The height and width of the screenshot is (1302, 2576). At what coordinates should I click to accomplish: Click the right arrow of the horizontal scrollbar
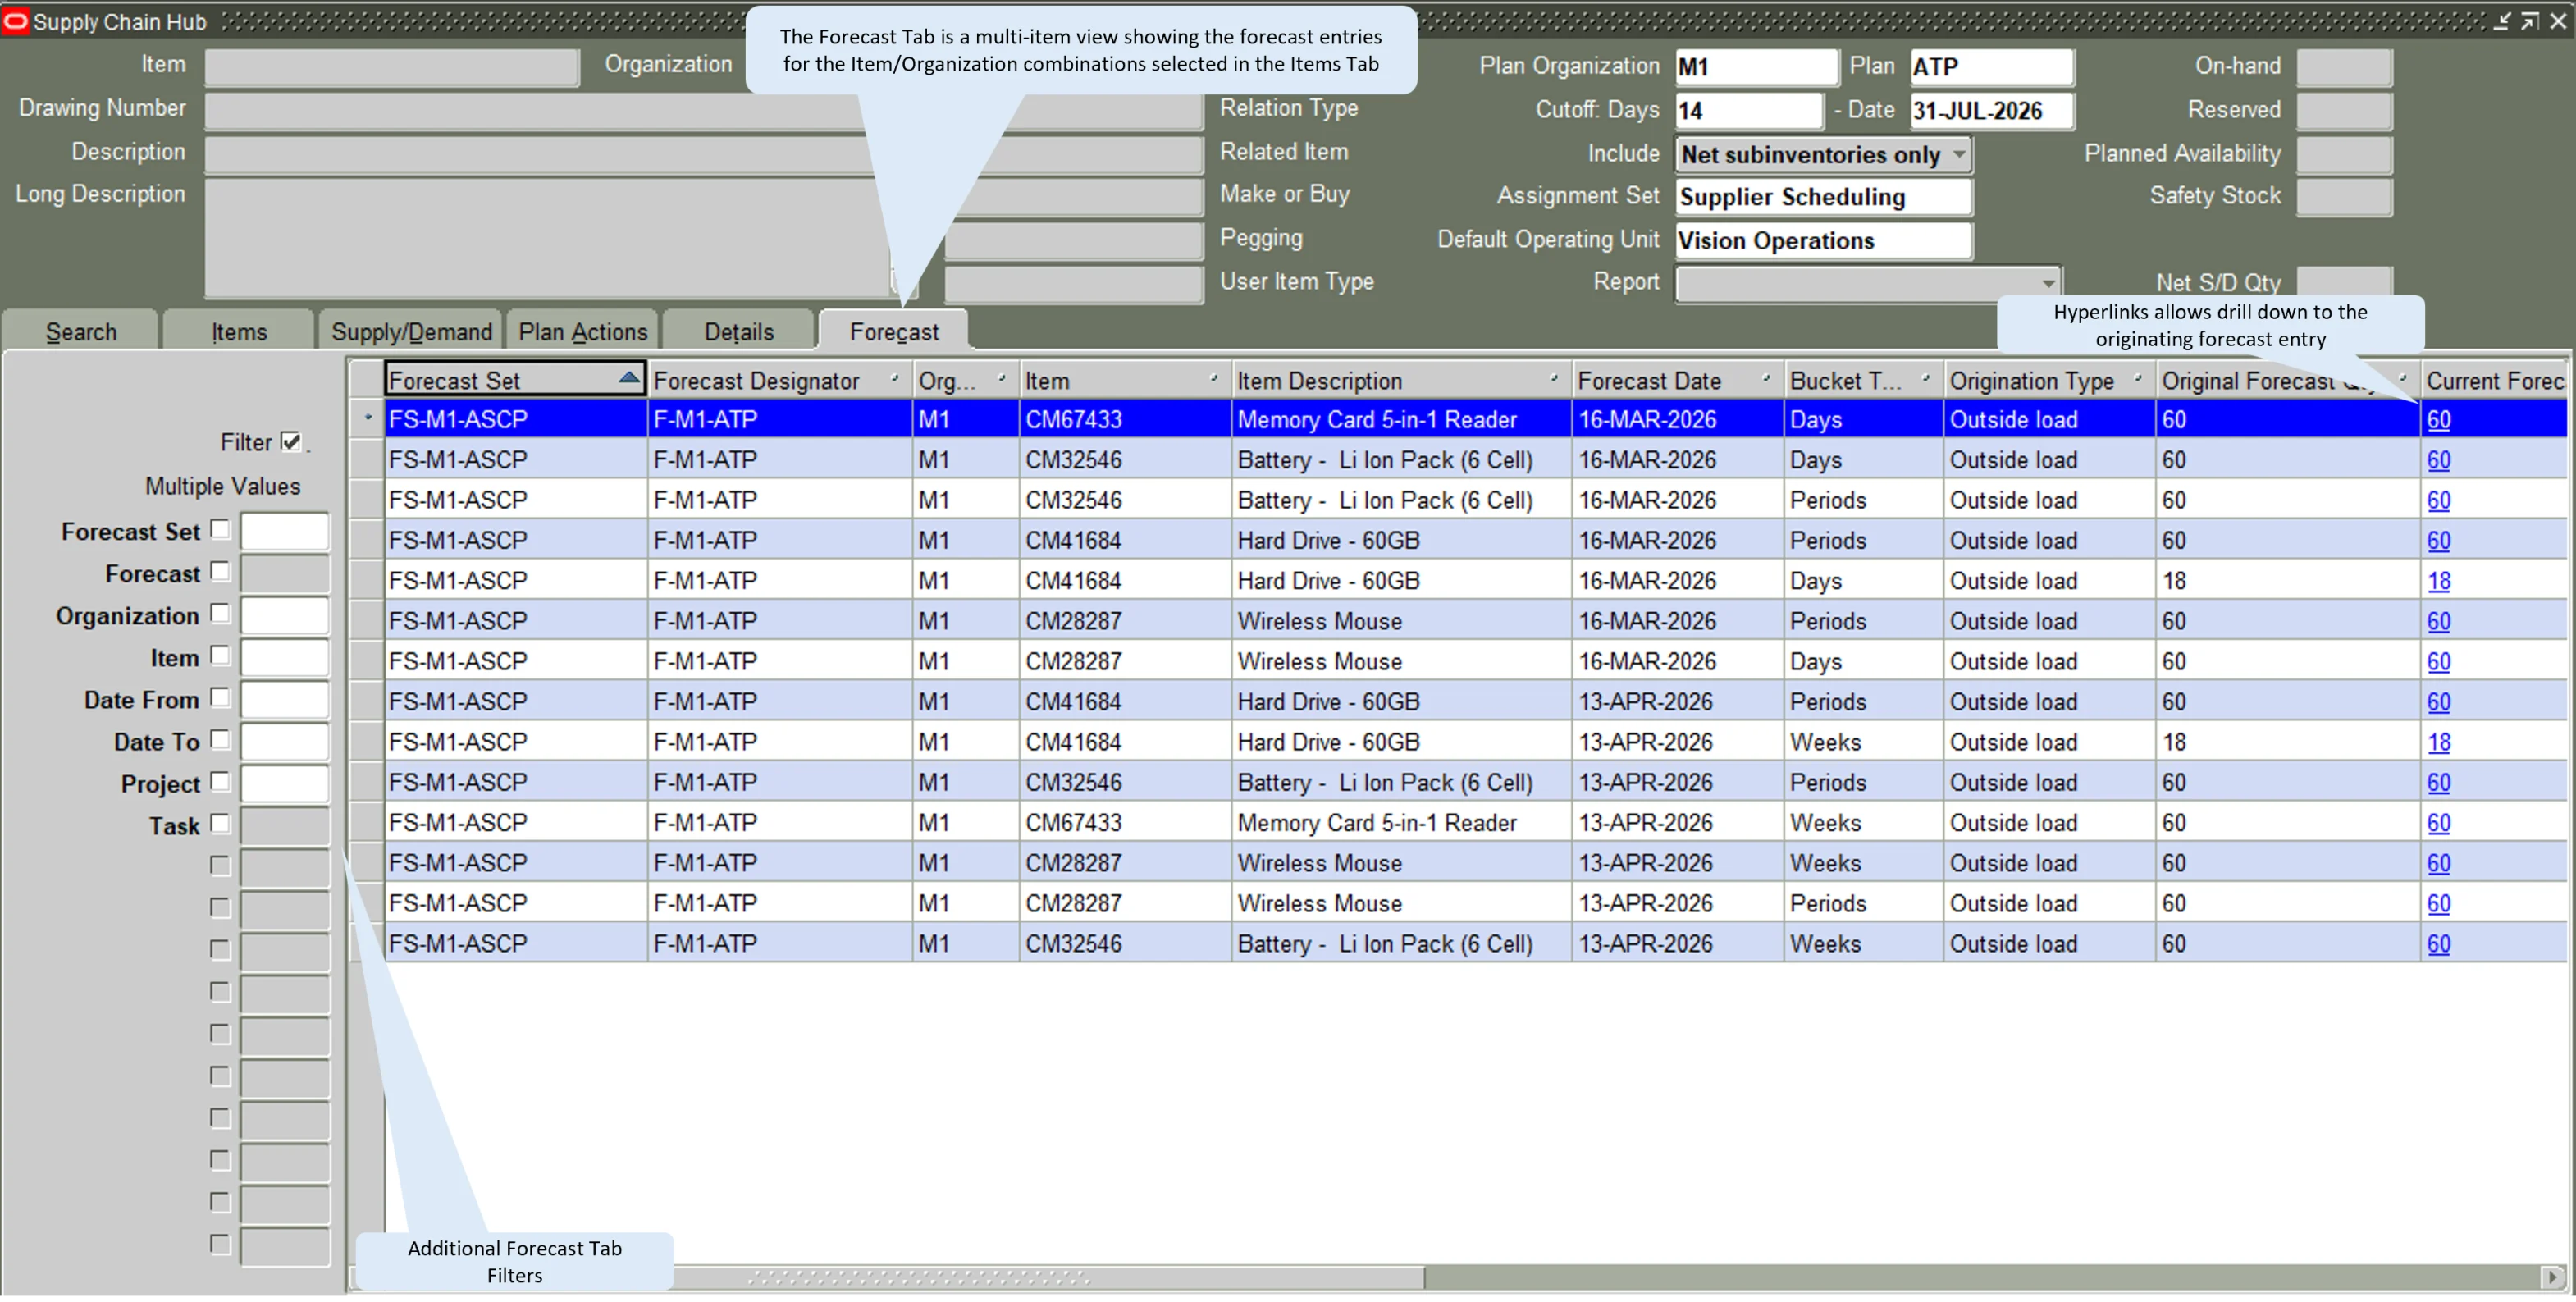coord(2552,1277)
